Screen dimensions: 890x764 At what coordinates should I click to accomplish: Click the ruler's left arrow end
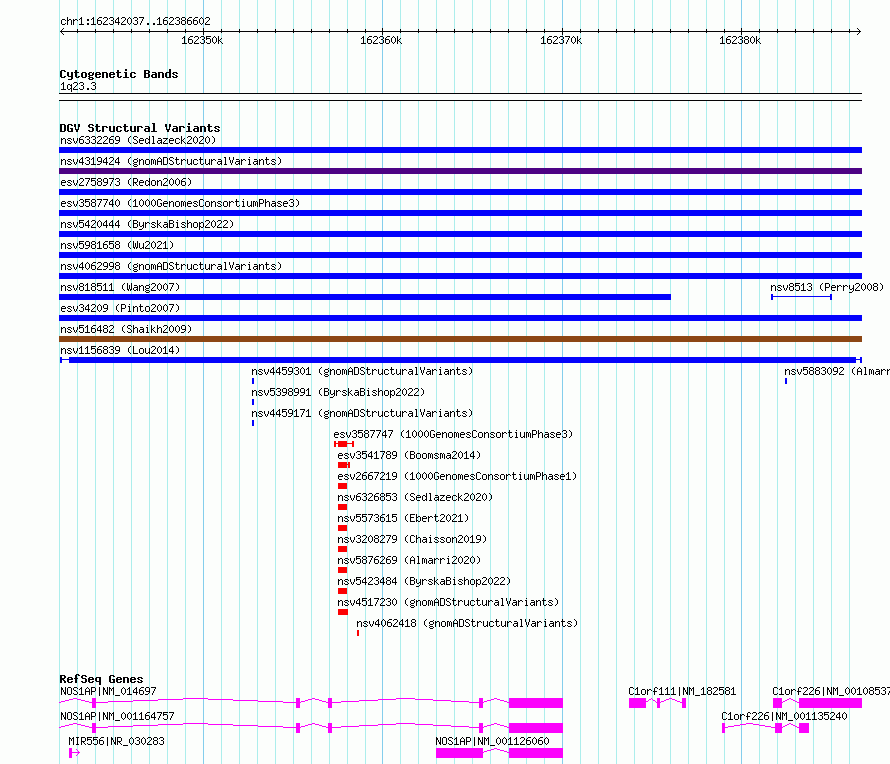pyautogui.click(x=62, y=31)
